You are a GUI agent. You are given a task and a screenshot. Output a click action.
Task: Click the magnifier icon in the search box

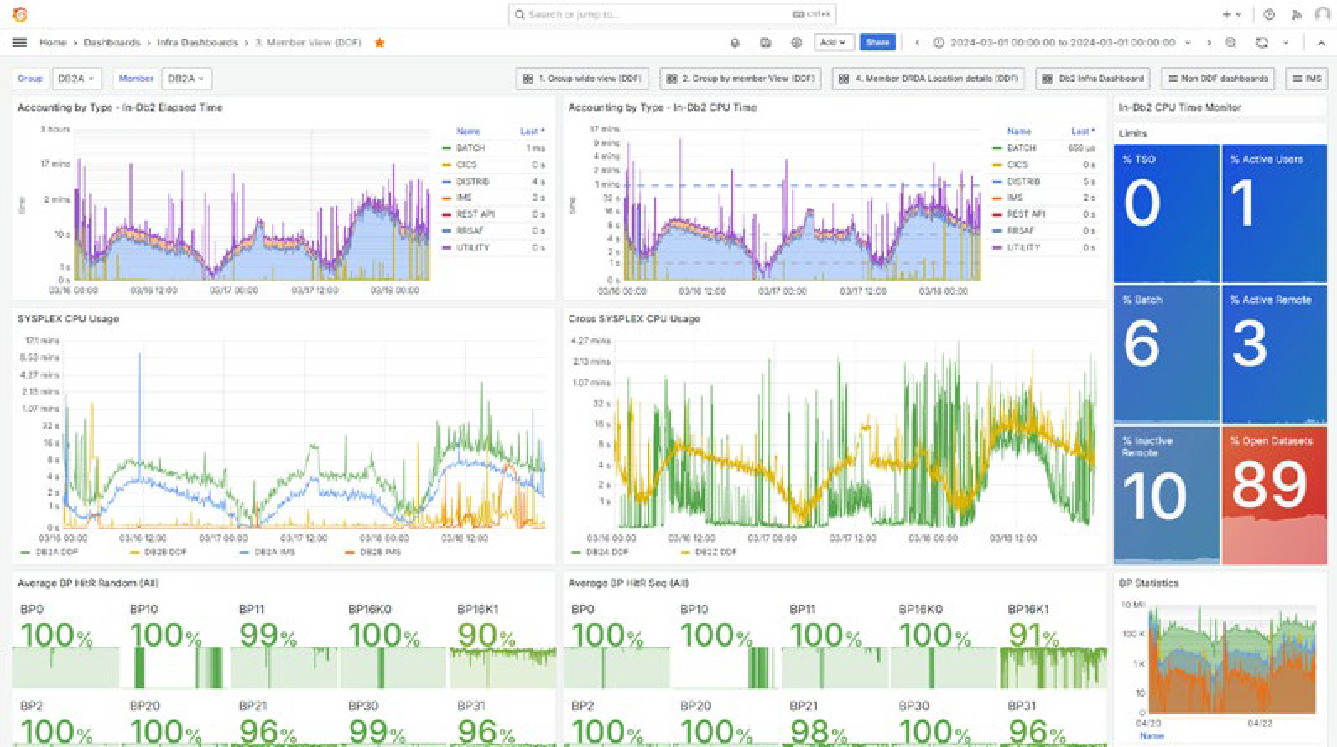pos(520,15)
